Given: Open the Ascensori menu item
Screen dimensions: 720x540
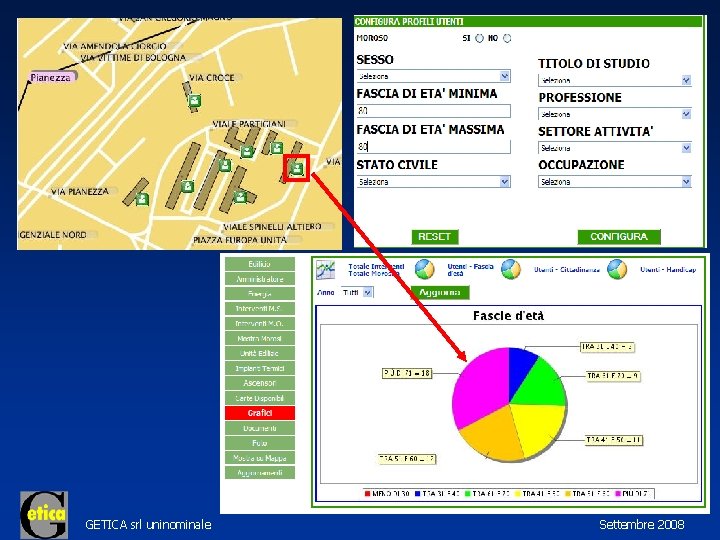Looking at the screenshot, I should (x=259, y=383).
